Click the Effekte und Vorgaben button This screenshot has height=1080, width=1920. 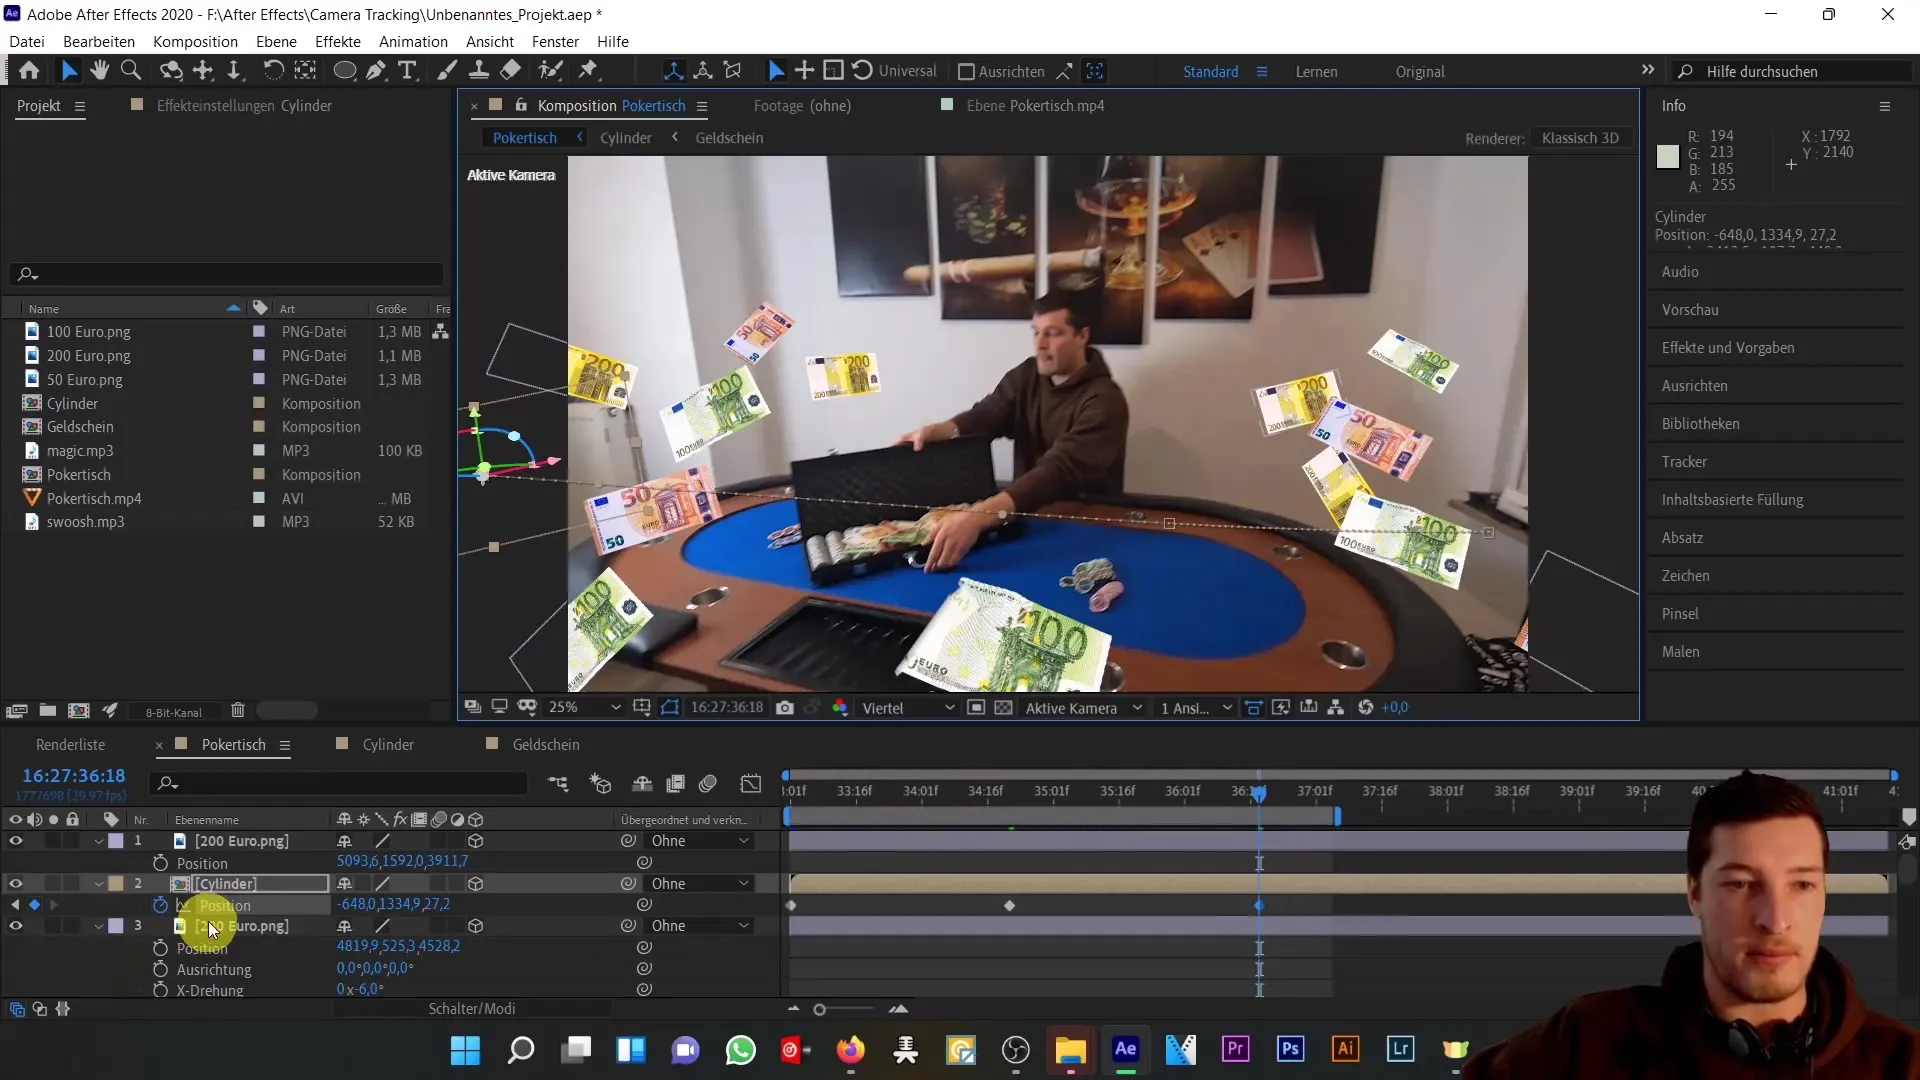click(1731, 347)
